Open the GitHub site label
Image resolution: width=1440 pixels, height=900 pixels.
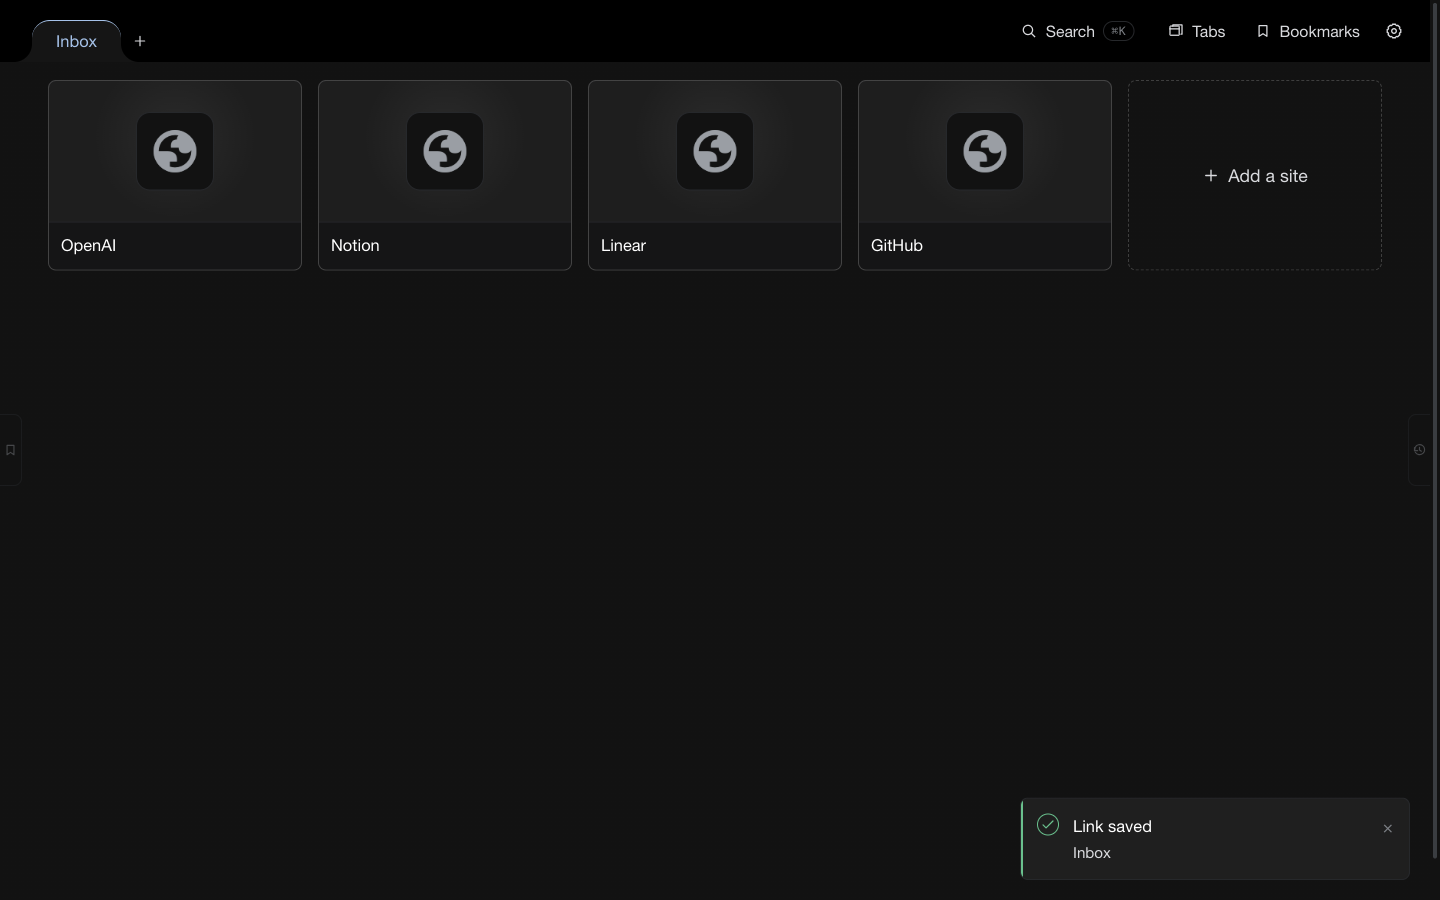pyautogui.click(x=897, y=245)
